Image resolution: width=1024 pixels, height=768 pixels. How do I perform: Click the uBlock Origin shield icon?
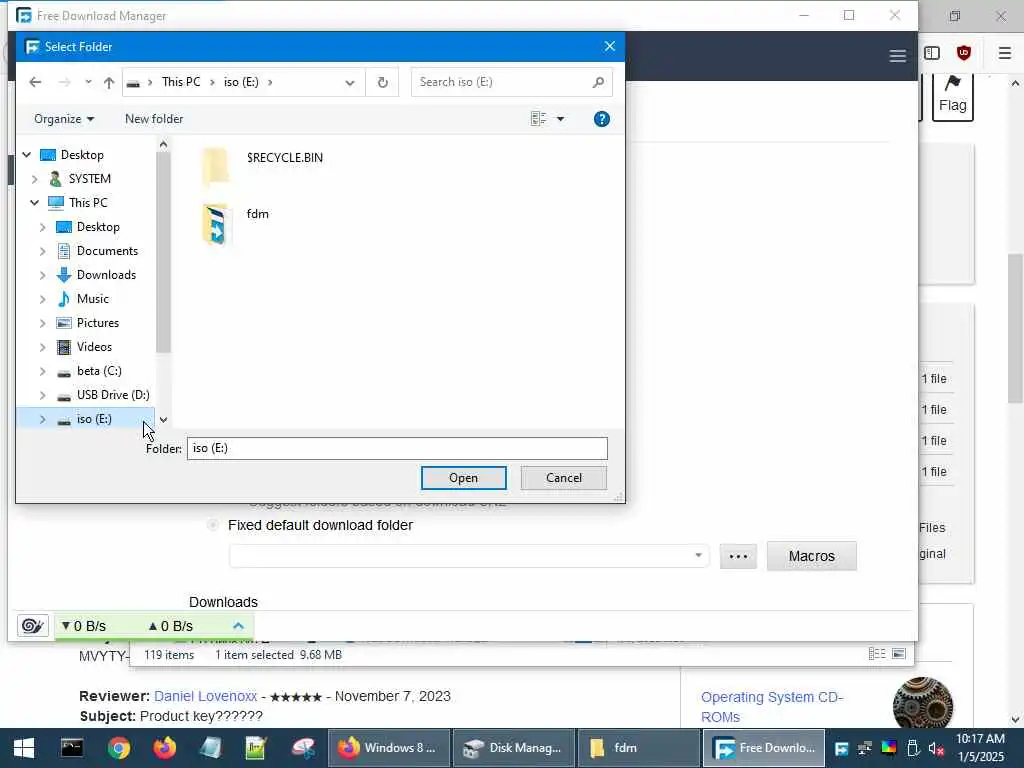(963, 53)
